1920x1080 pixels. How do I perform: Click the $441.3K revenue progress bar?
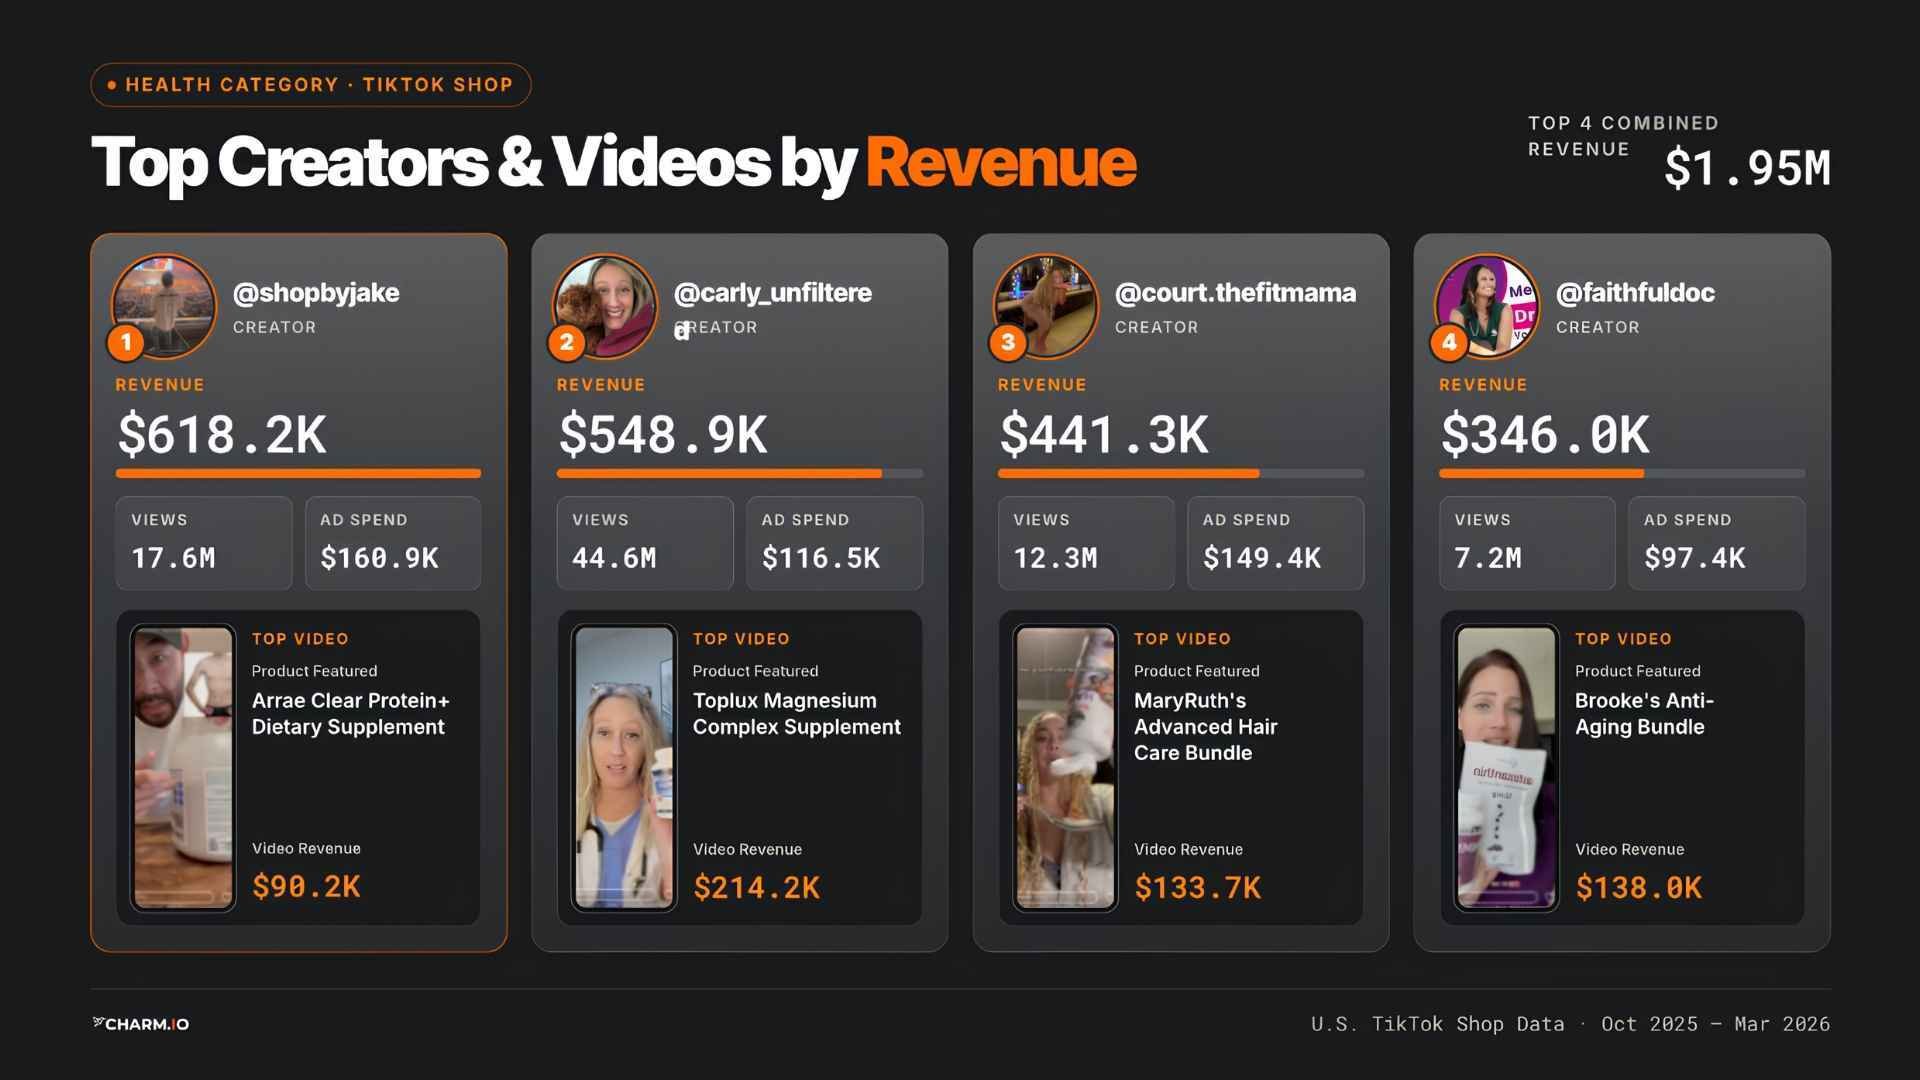[1181, 473]
